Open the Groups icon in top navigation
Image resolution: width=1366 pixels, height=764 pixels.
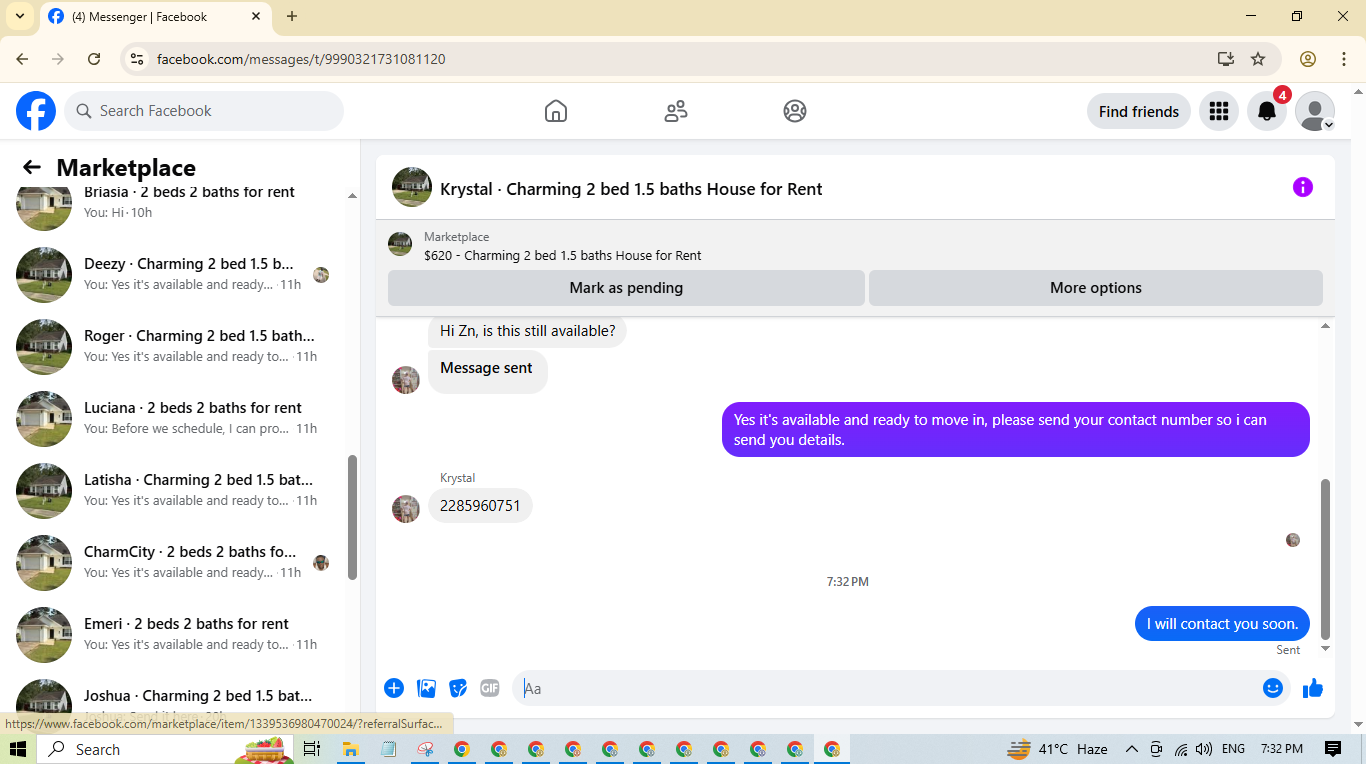pyautogui.click(x=795, y=111)
